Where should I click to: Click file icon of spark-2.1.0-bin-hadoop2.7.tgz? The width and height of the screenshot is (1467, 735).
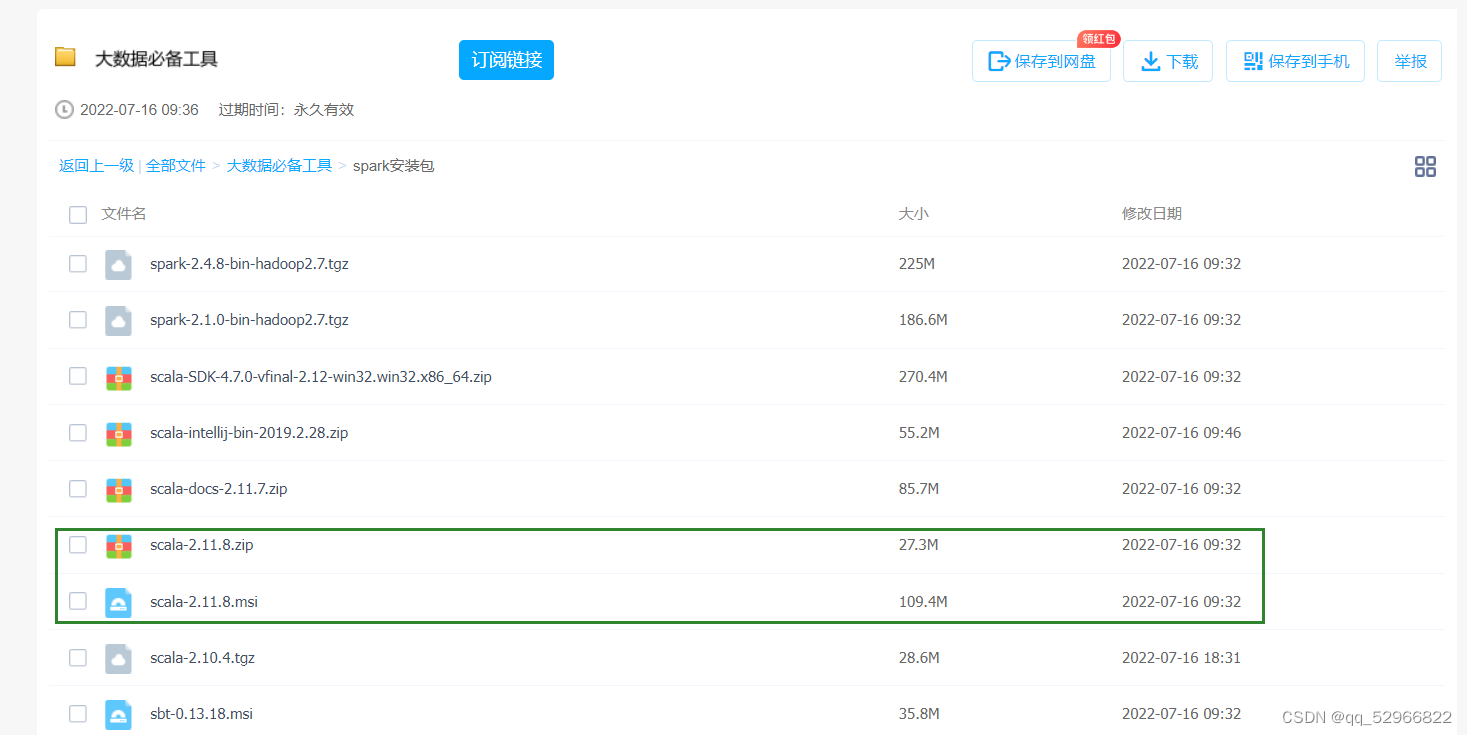(x=118, y=320)
